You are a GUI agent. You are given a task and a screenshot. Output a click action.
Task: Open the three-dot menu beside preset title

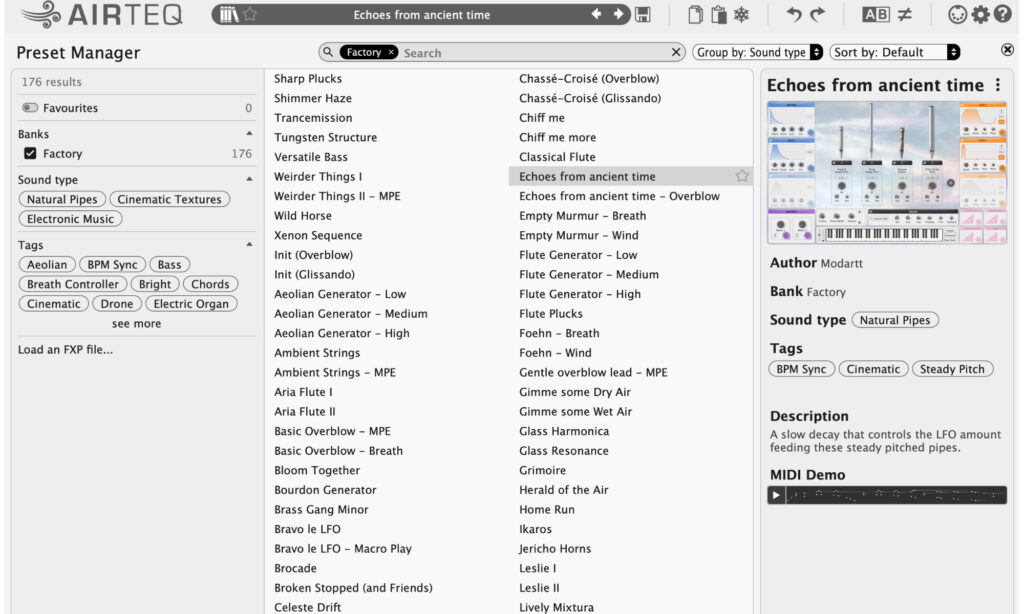998,85
